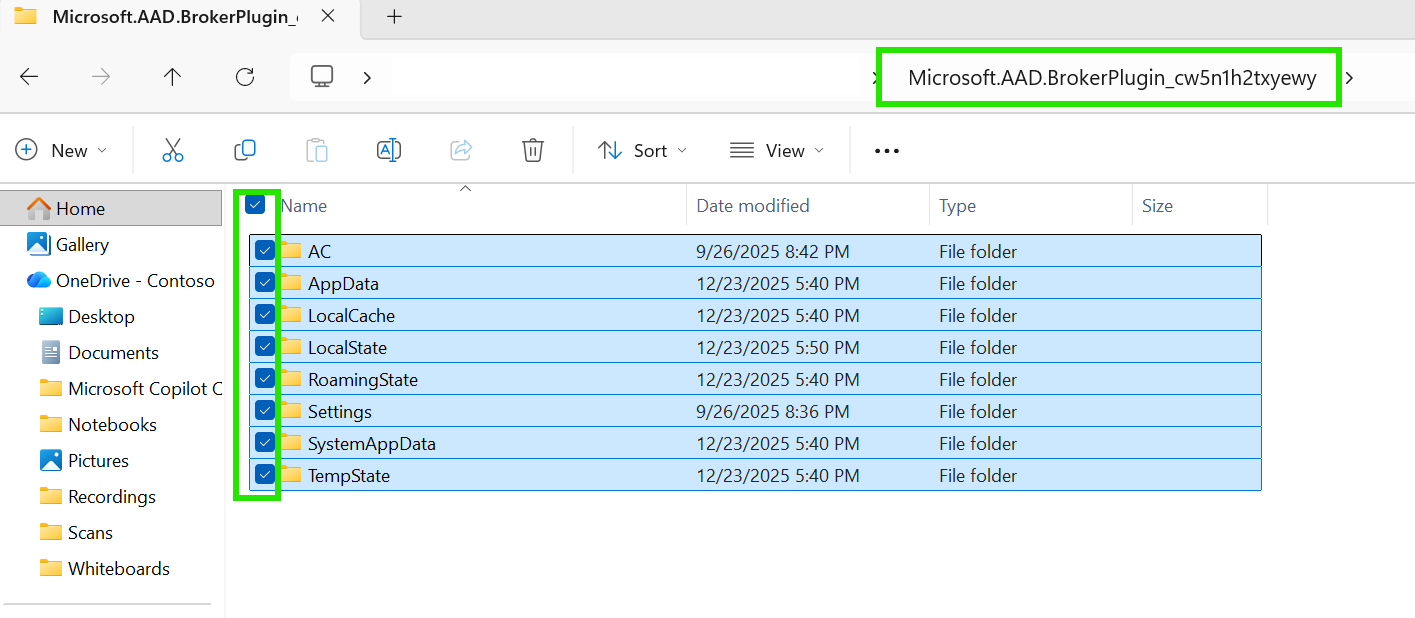Select the LocalState folder name

[x=347, y=348]
